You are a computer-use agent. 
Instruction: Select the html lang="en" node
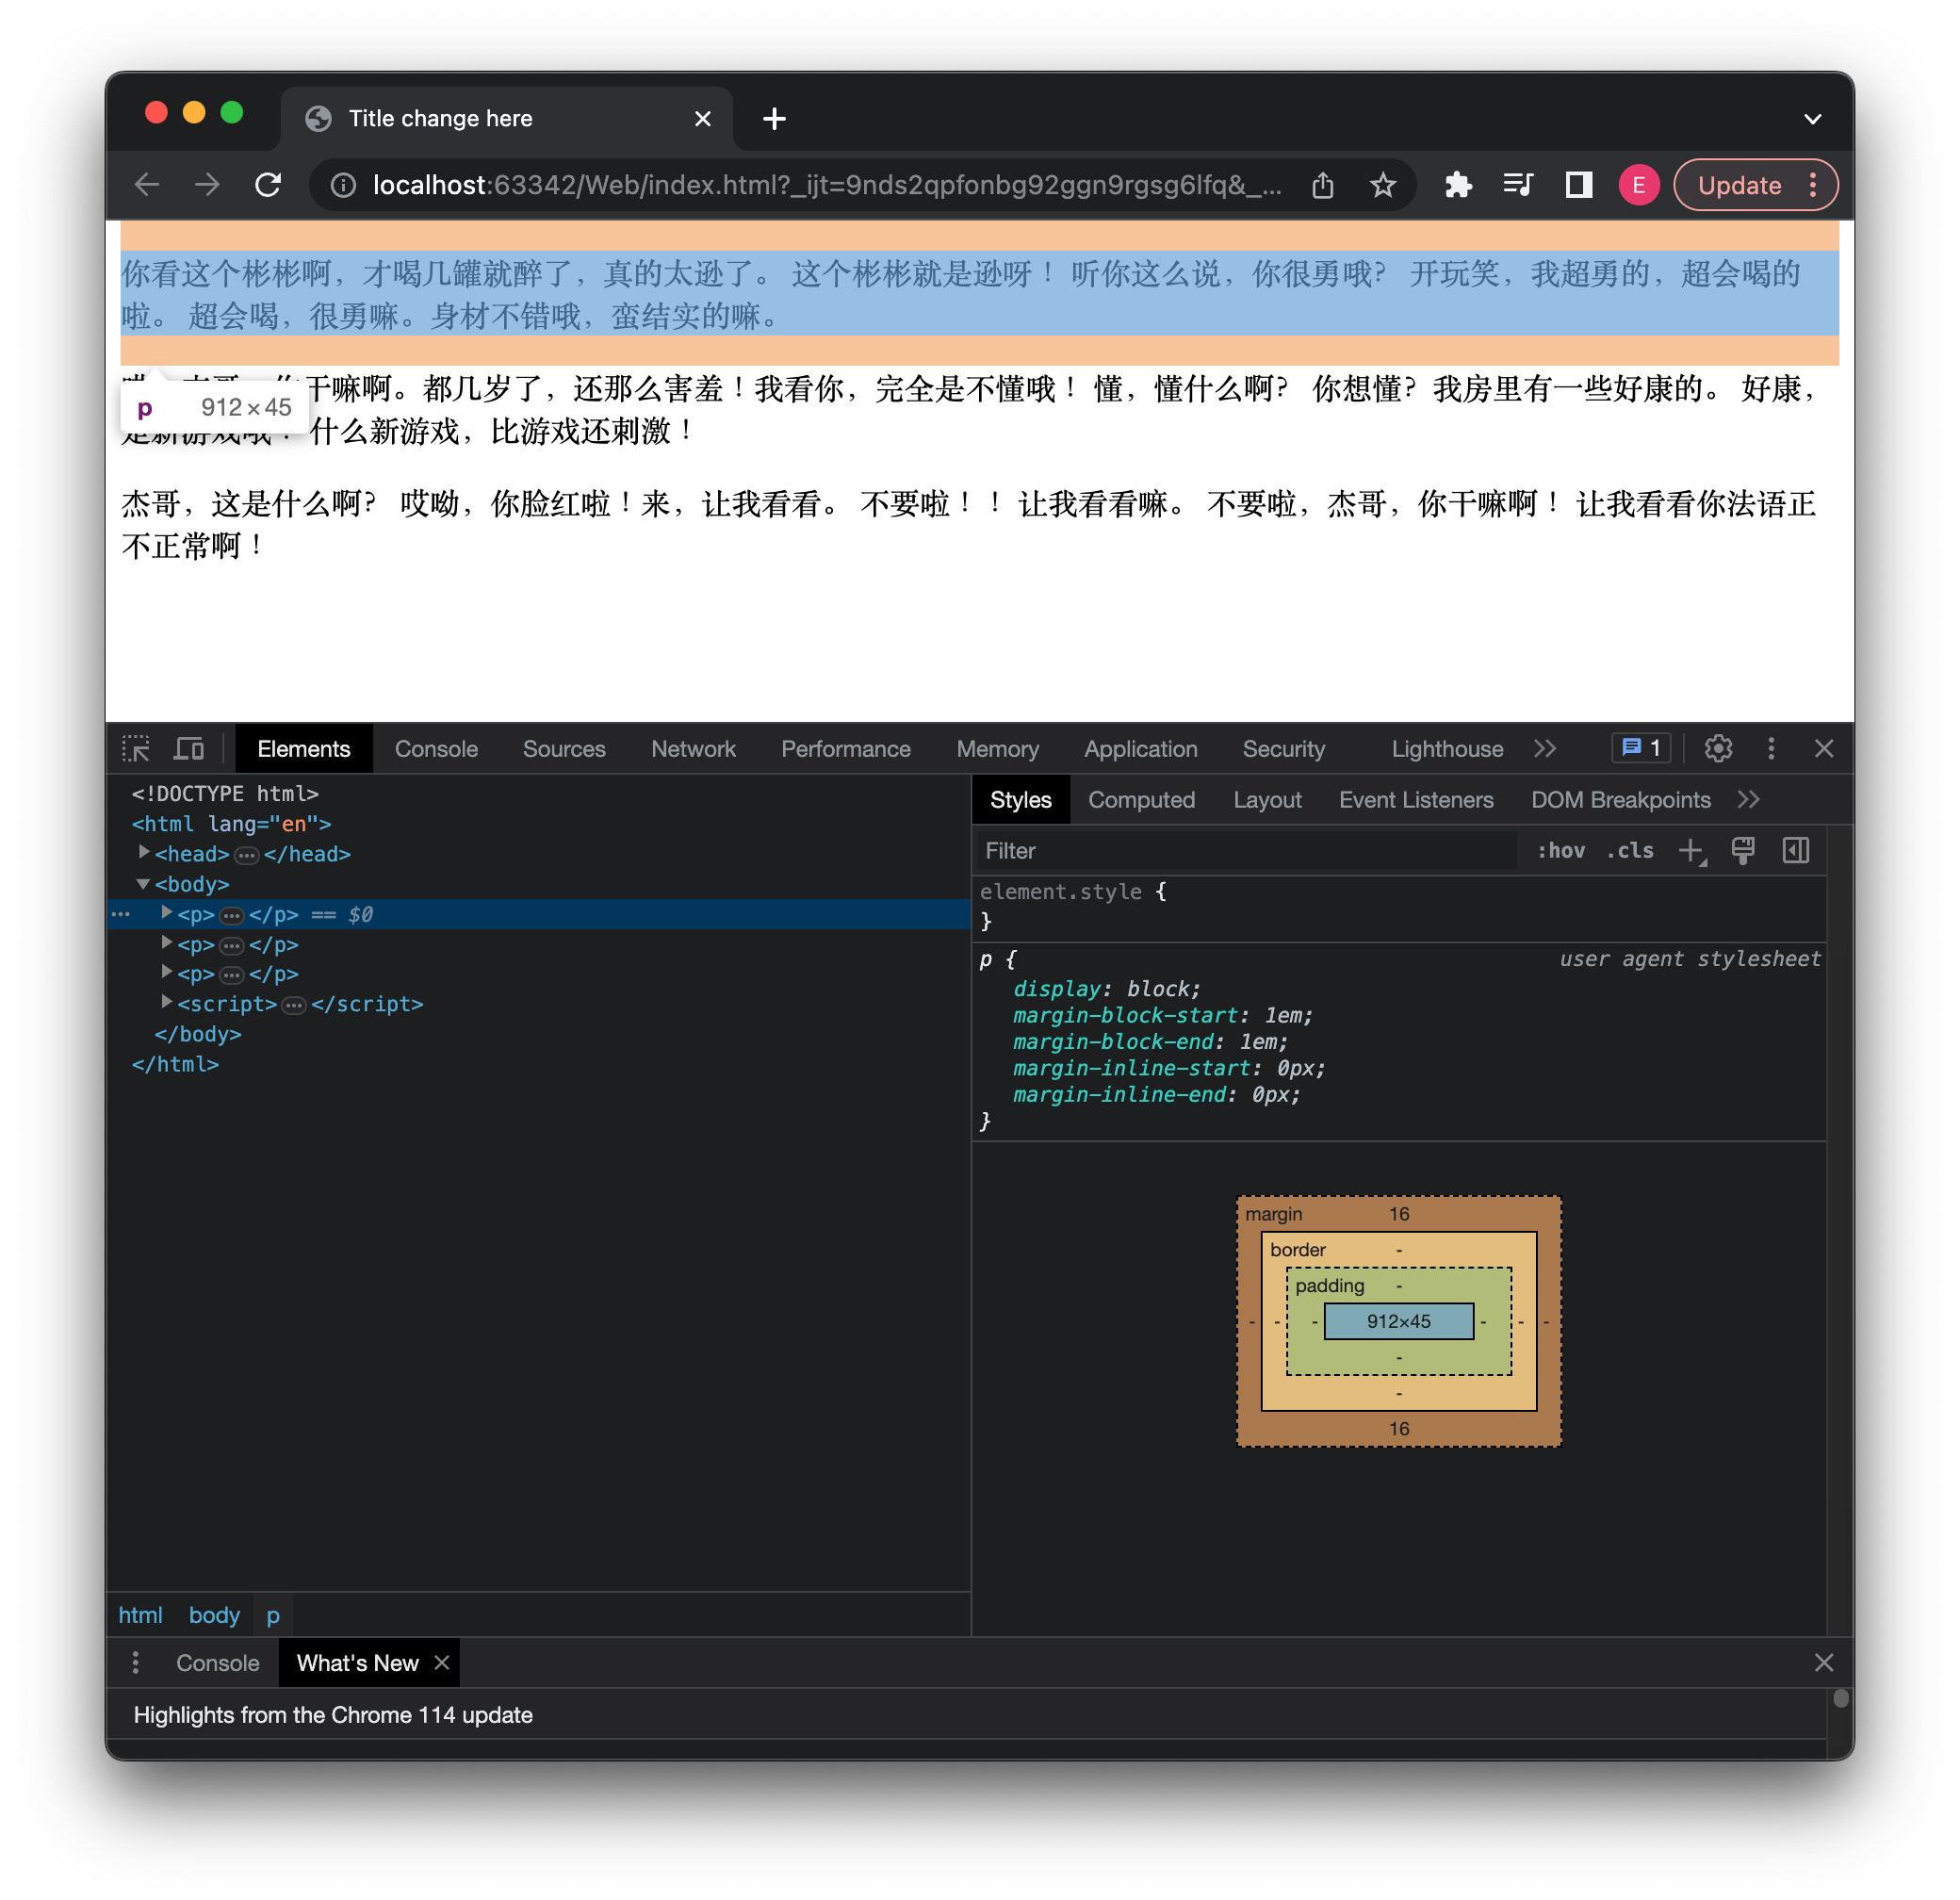click(231, 824)
